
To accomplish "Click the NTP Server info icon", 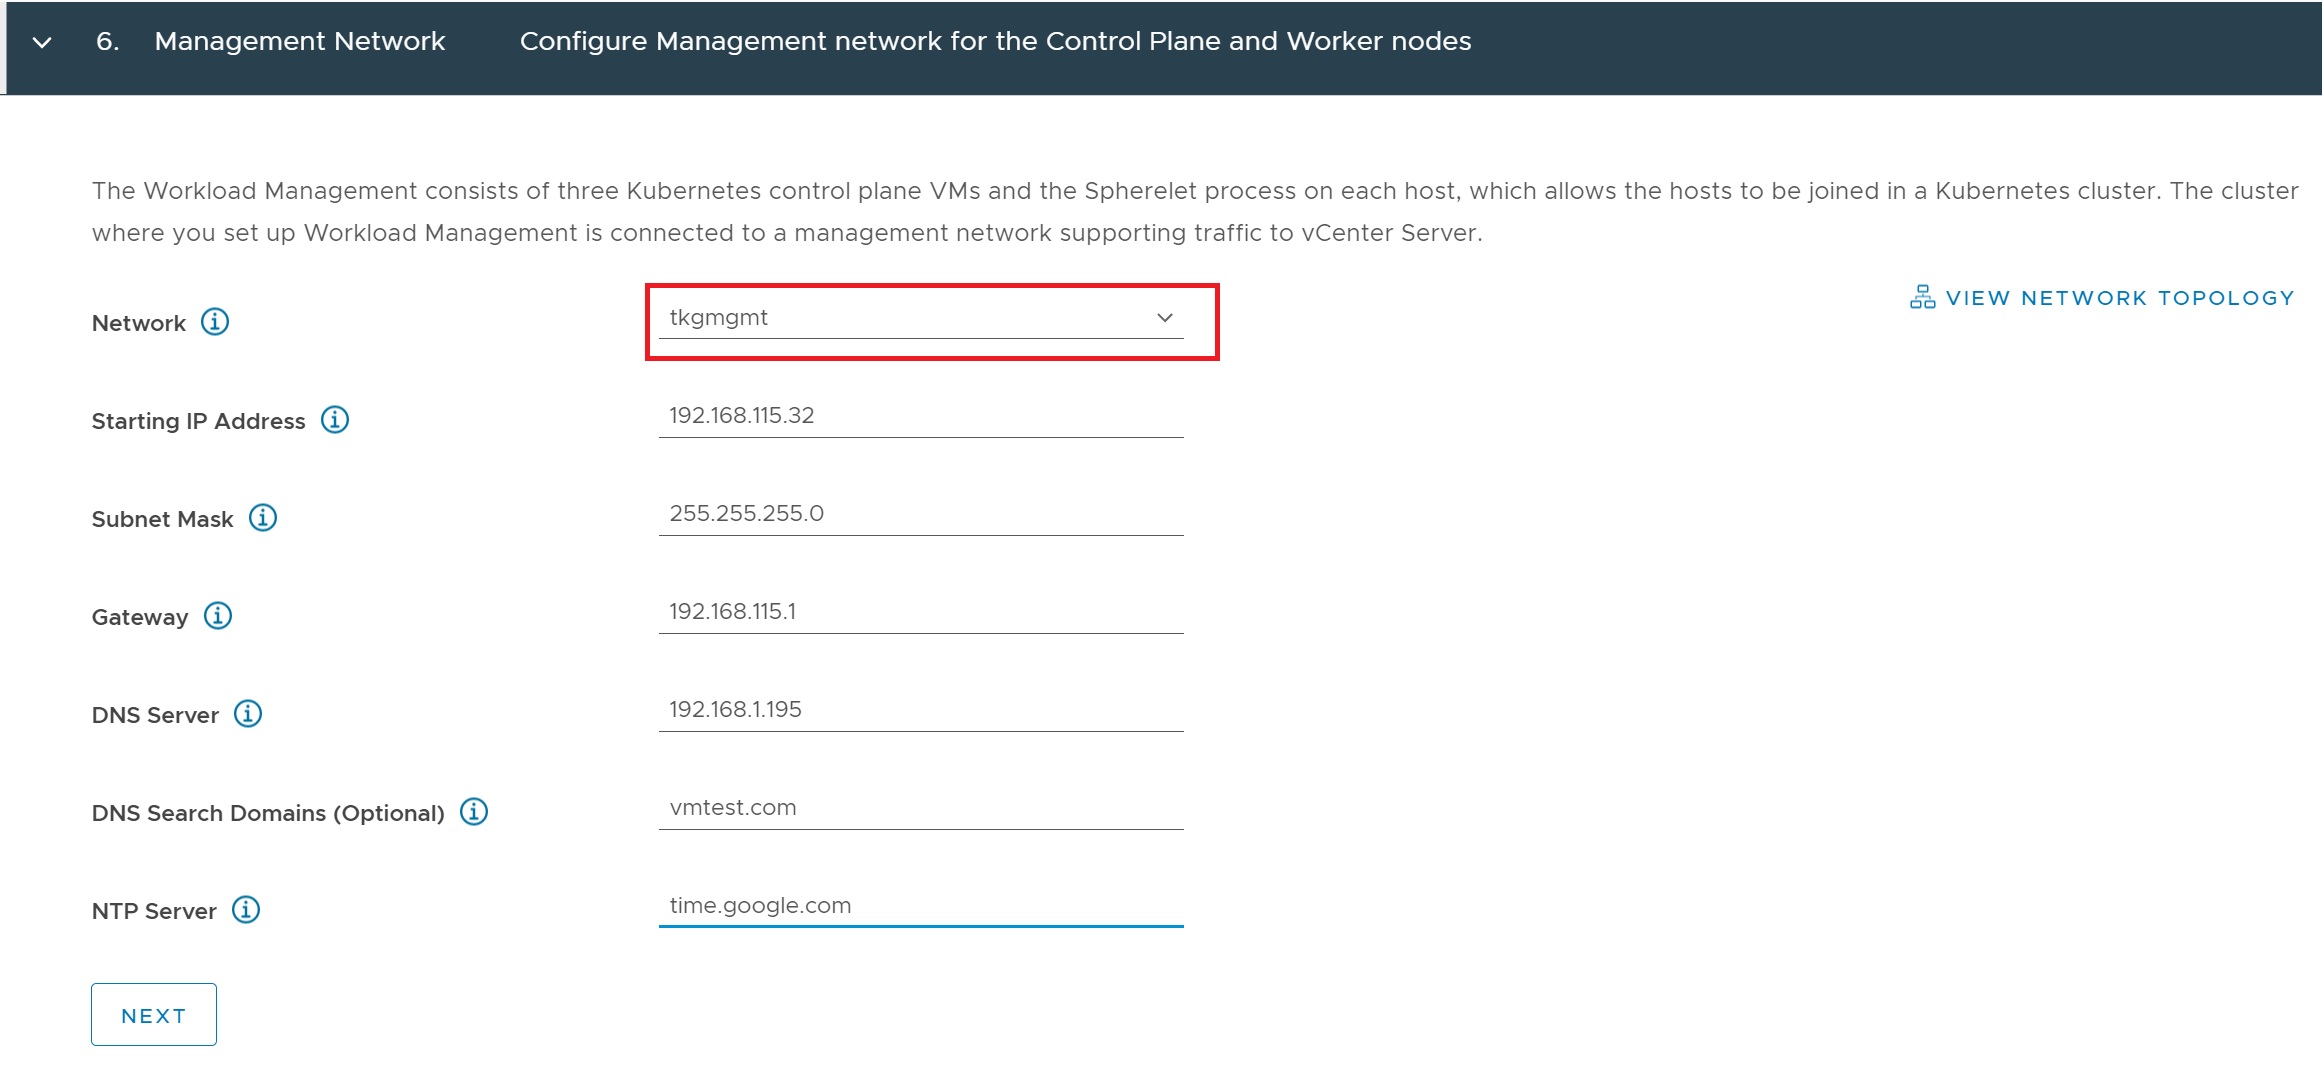I will click(246, 910).
